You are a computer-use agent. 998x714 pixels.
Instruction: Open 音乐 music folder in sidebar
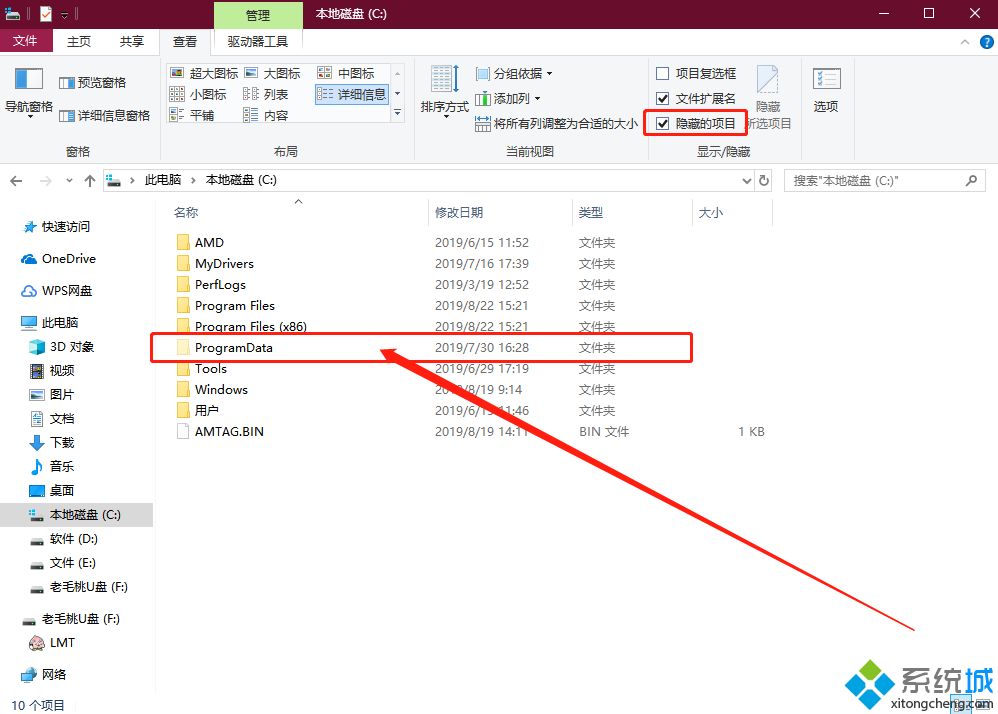(x=52, y=466)
